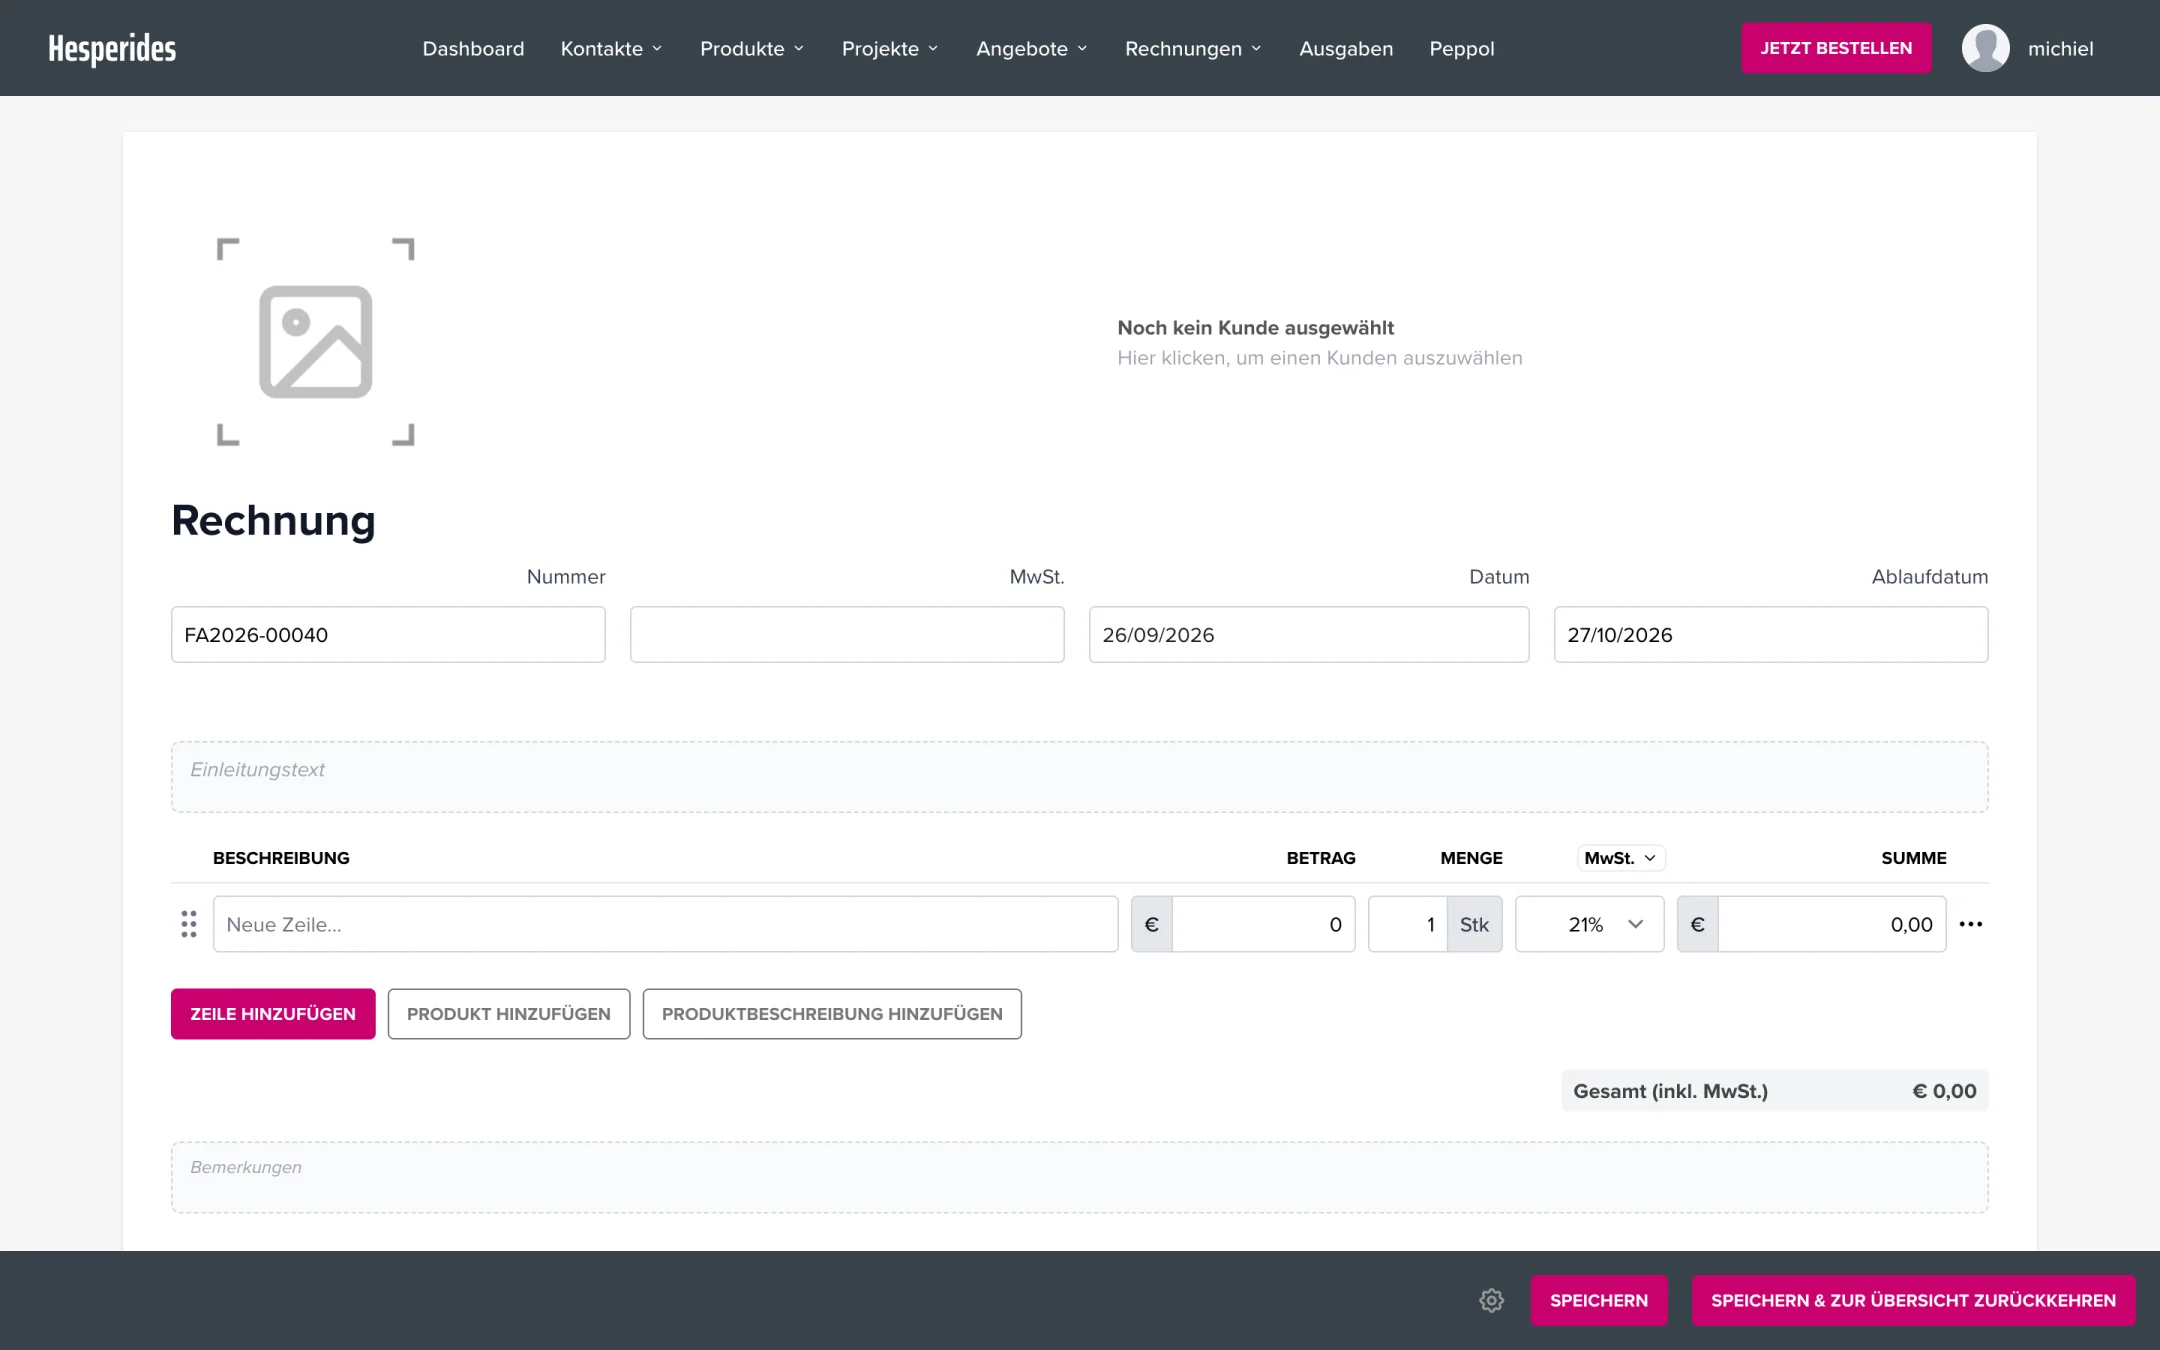Open the settings gear in bottom bar

click(1491, 1300)
